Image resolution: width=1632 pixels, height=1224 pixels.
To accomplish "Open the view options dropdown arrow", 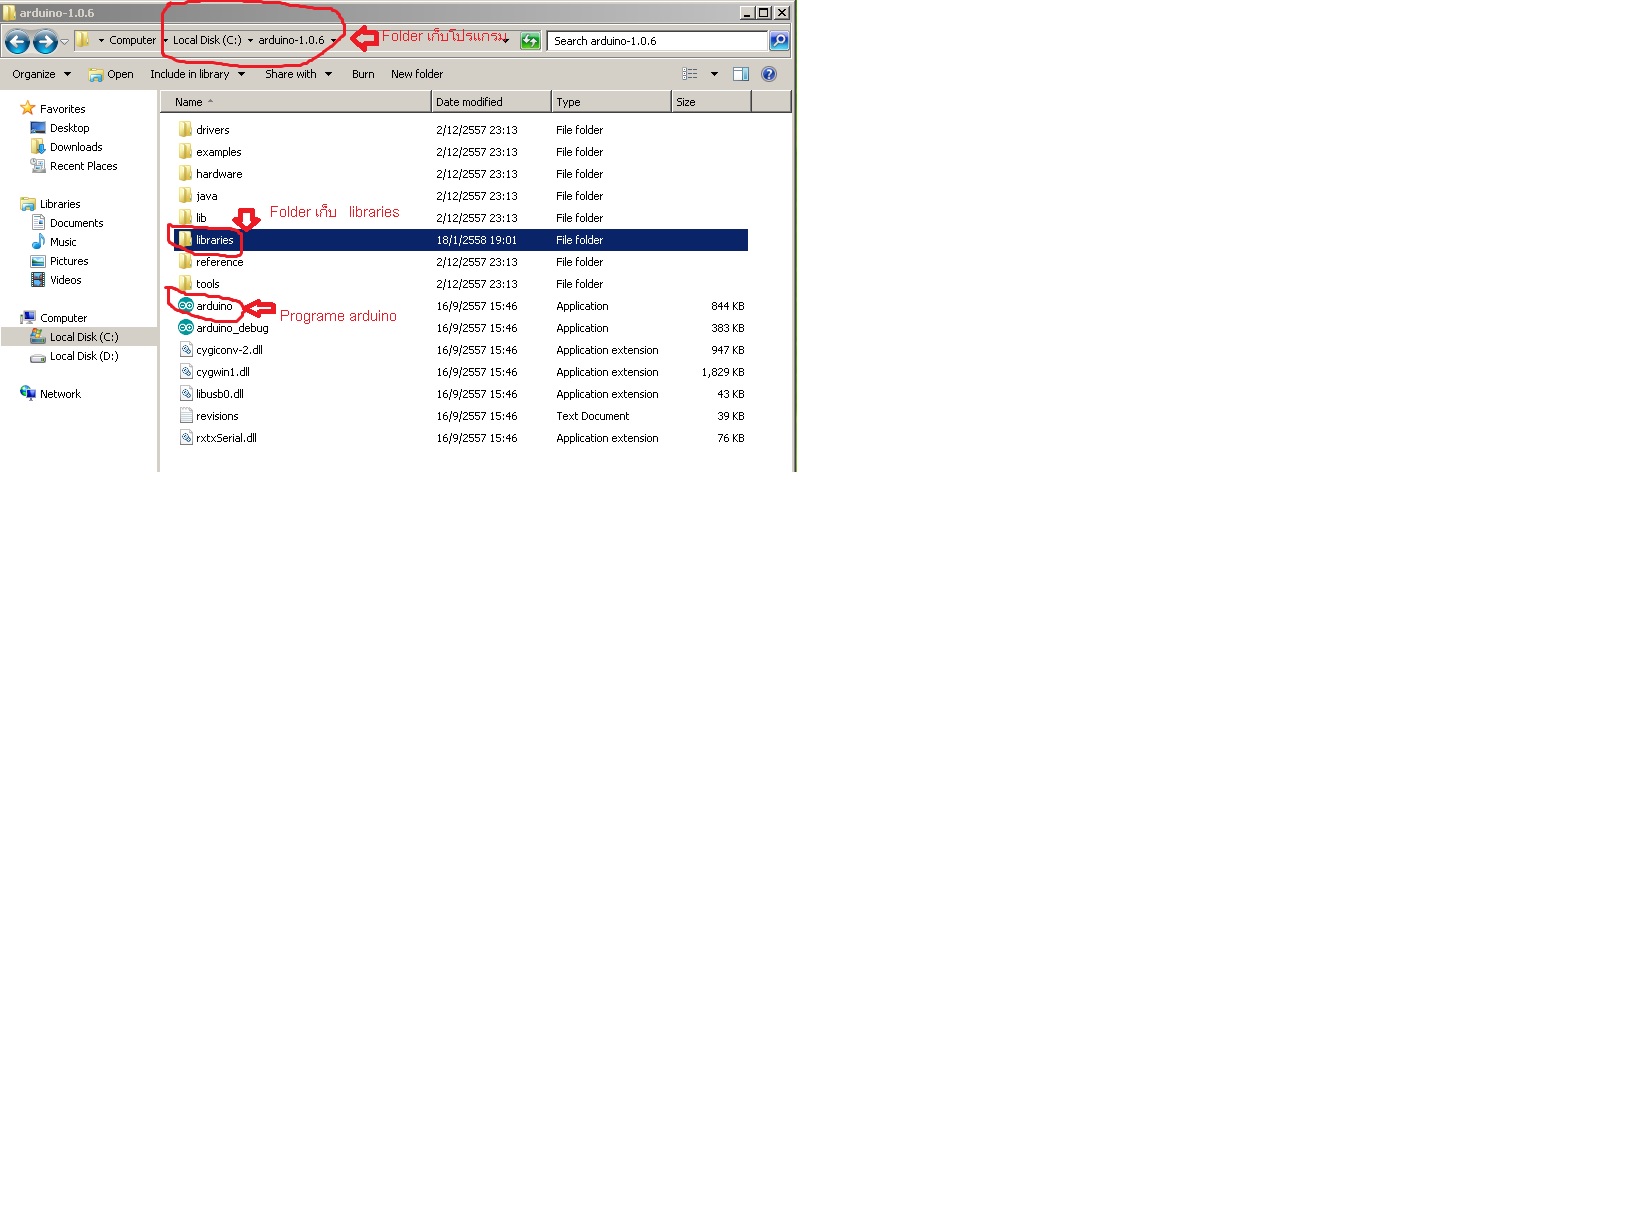I will [x=714, y=74].
